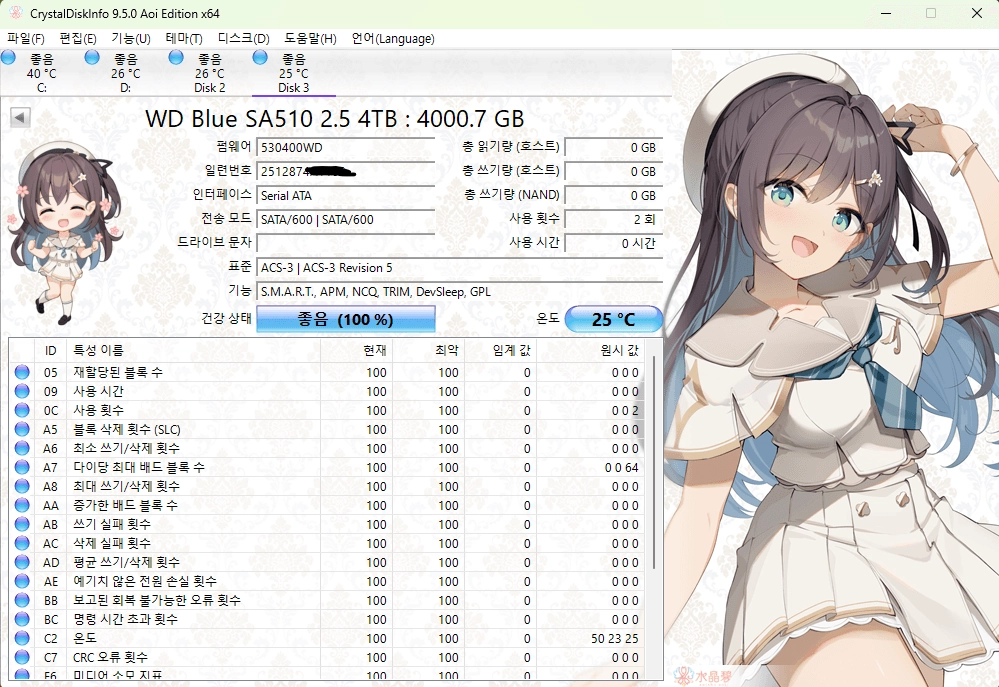Screen dimensions: 999x687
Task: Click the status orb for attribute AB
Action: coord(22,524)
